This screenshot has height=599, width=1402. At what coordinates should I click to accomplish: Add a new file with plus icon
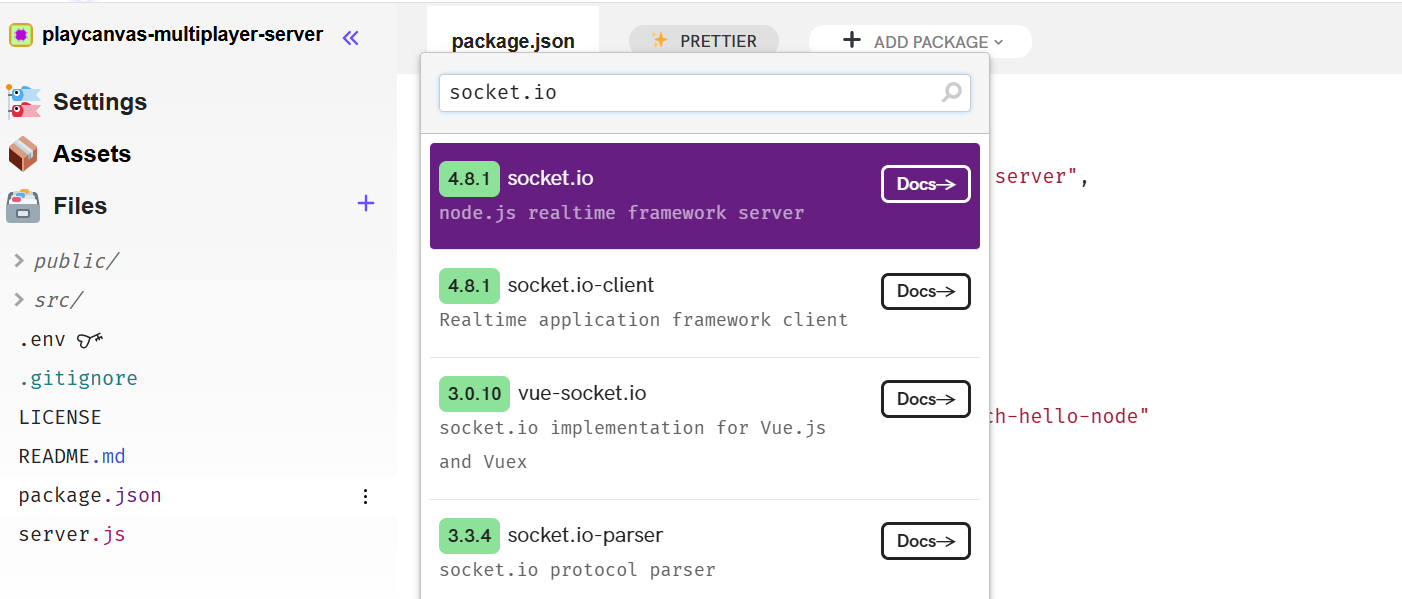click(366, 204)
